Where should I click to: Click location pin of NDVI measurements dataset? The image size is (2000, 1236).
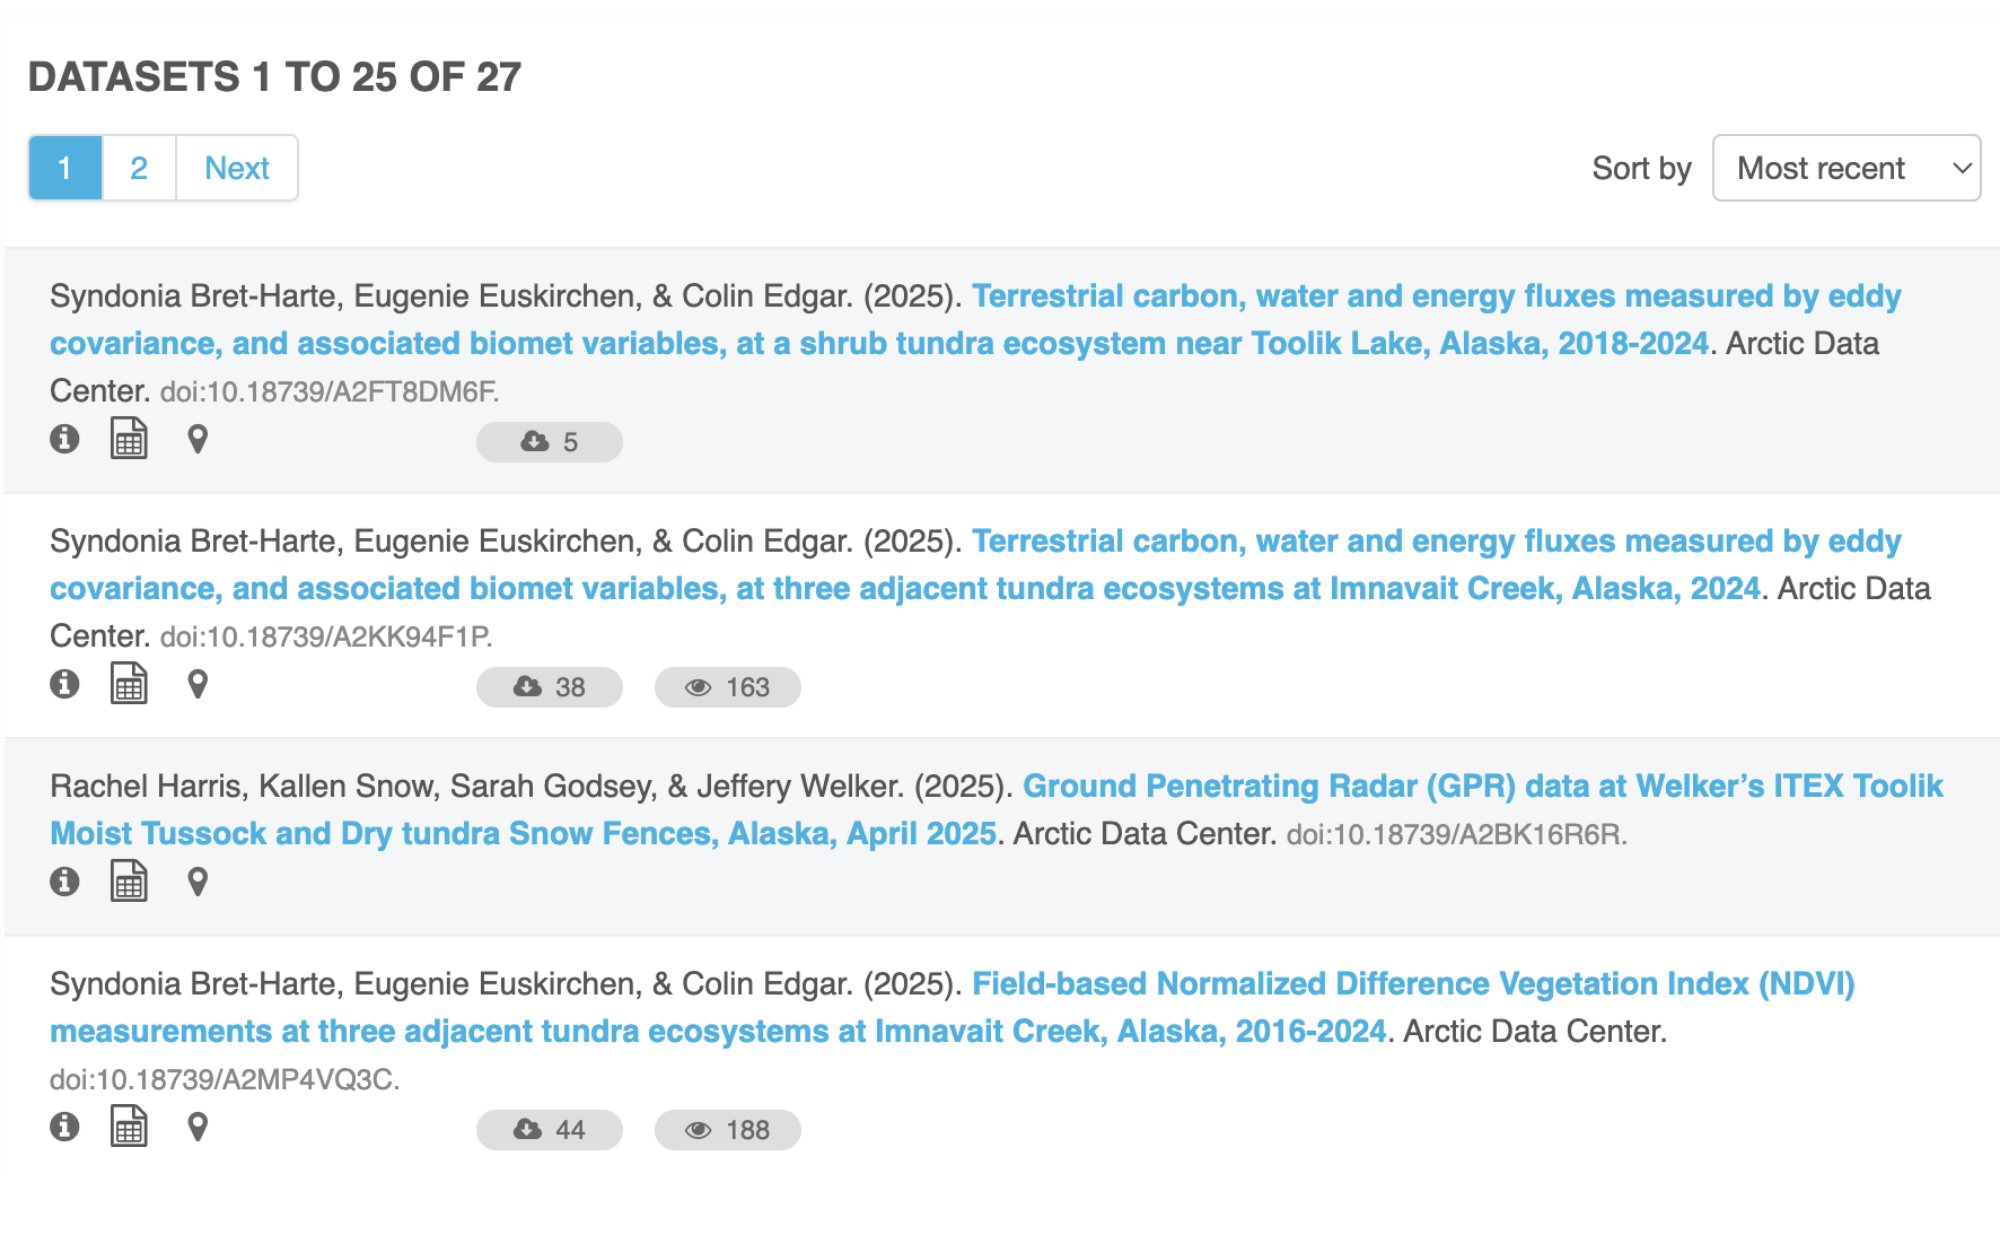(x=198, y=1127)
